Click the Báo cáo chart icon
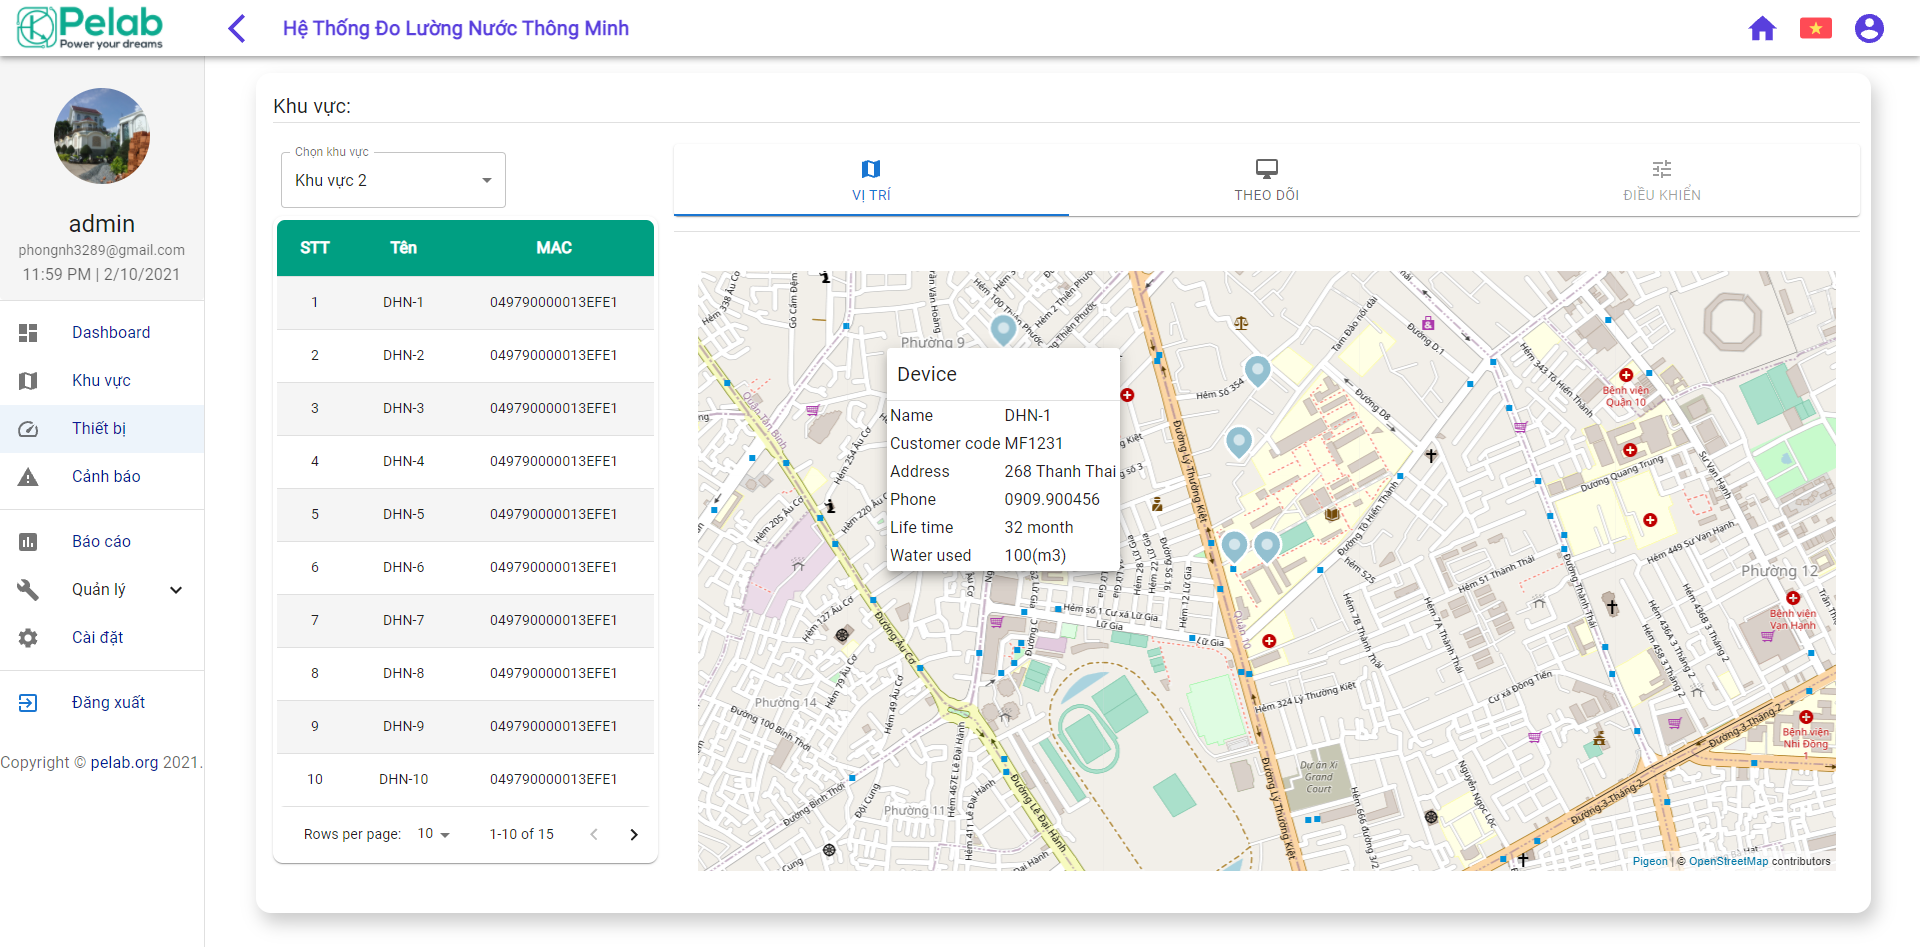This screenshot has width=1920, height=947. (x=28, y=542)
